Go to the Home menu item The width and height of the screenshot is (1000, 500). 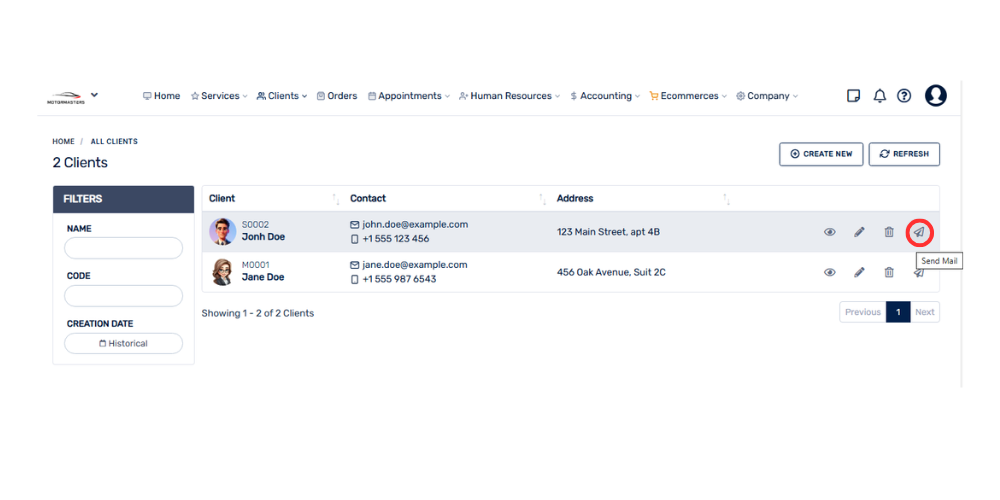tap(161, 96)
